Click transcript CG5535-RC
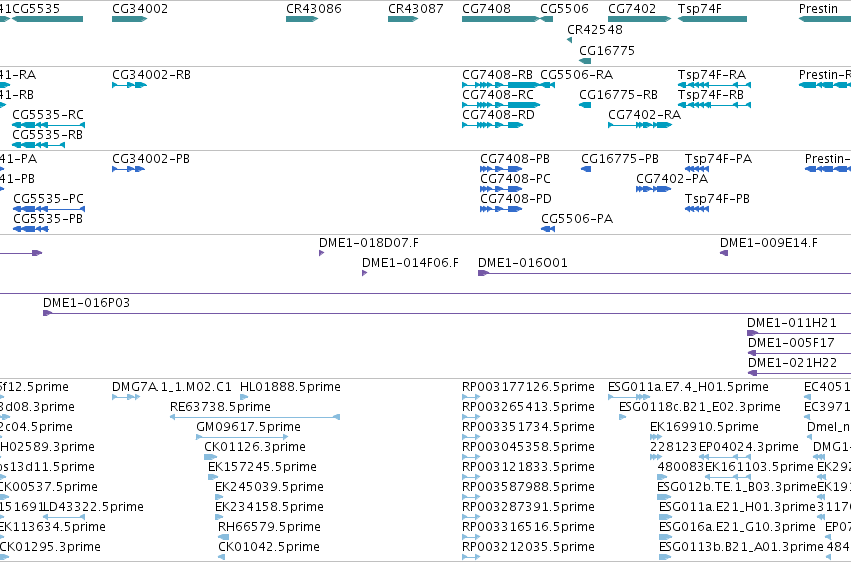The image size is (851, 562). 48,125
